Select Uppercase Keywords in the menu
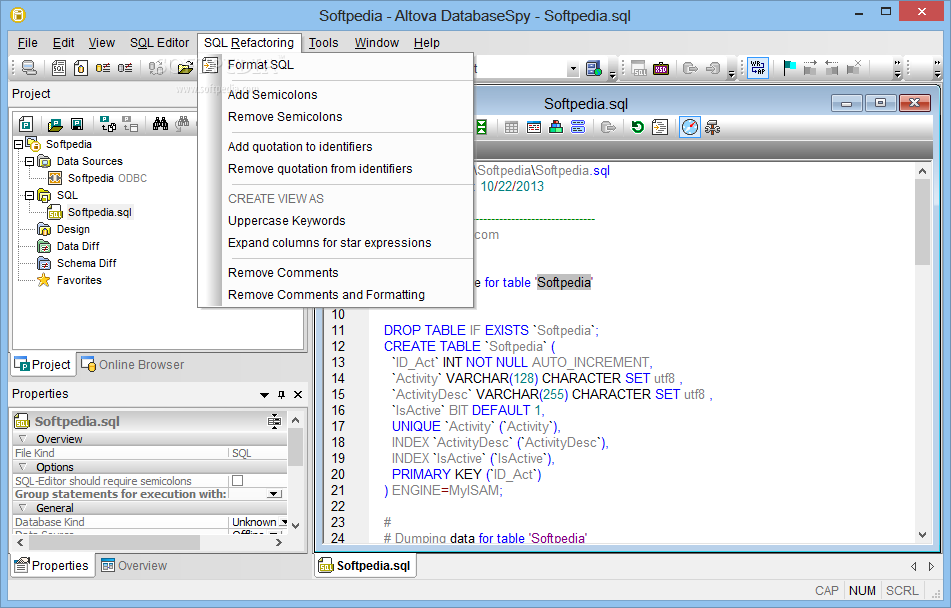The width and height of the screenshot is (951, 608). tap(287, 221)
